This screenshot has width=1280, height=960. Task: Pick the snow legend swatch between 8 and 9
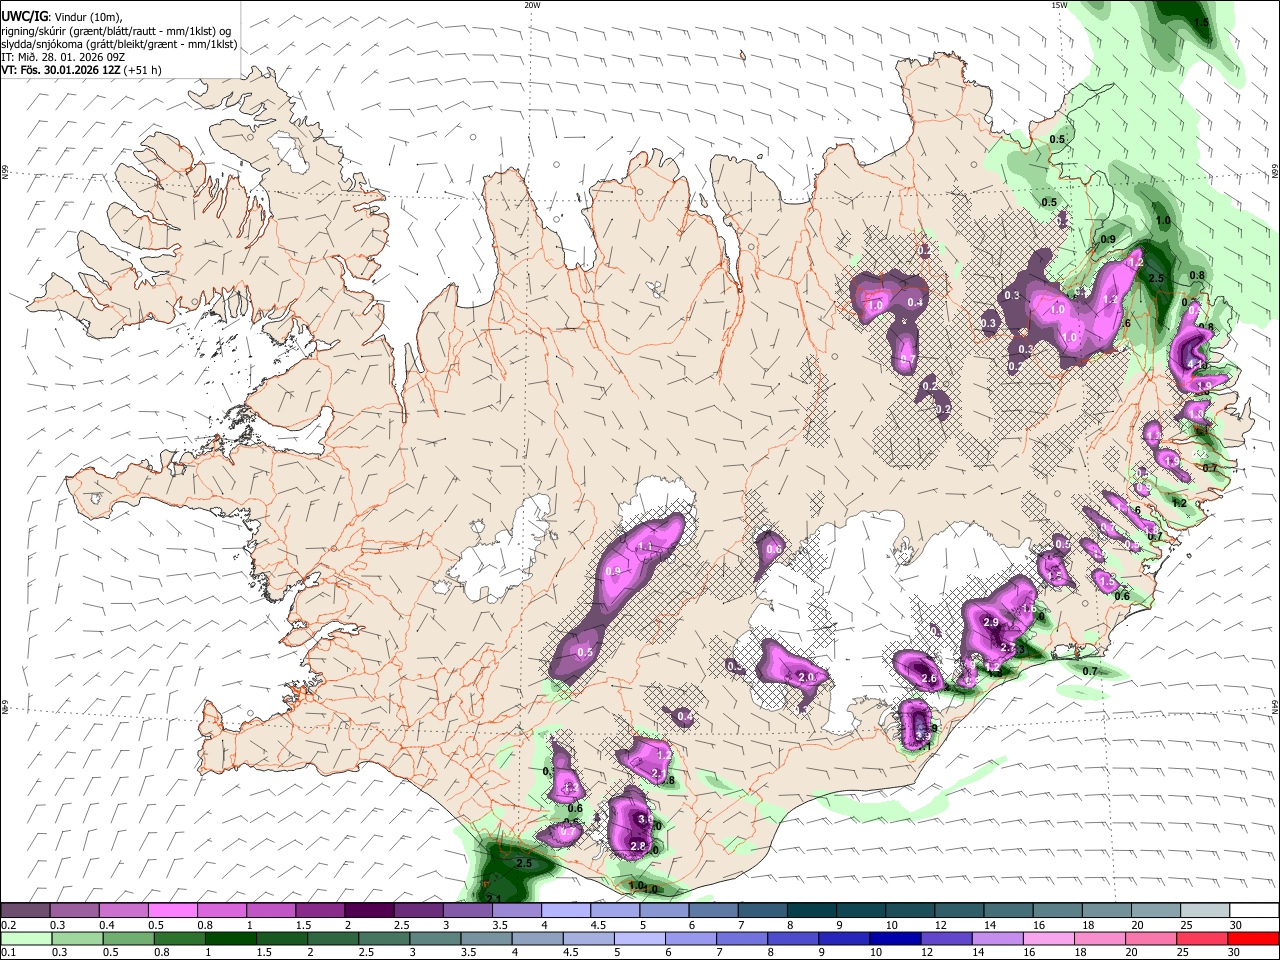(x=811, y=911)
